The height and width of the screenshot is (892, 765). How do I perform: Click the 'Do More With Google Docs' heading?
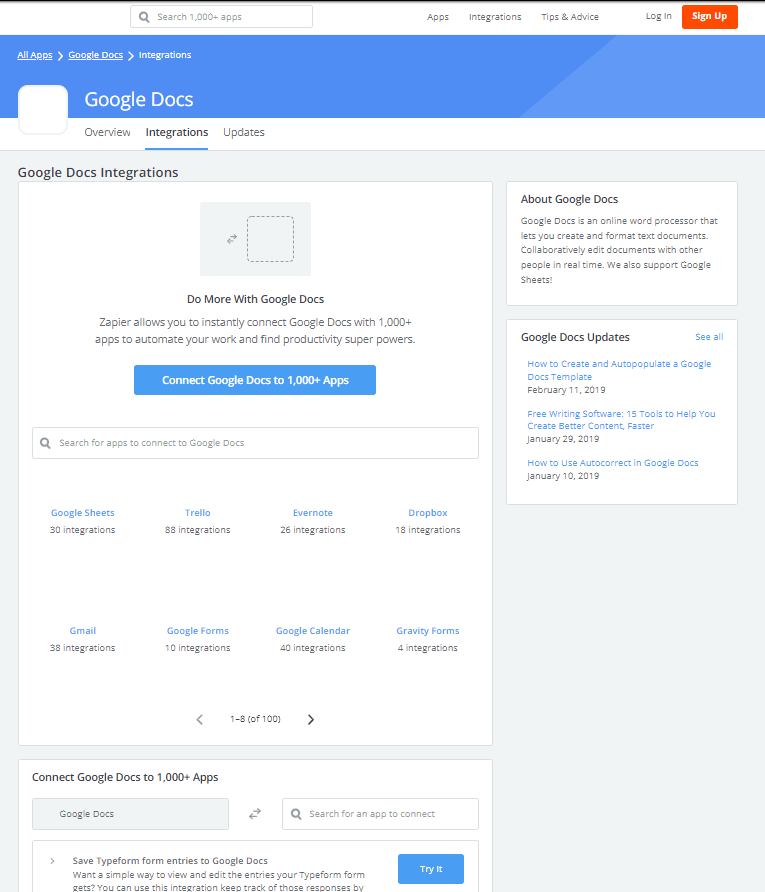pos(255,299)
